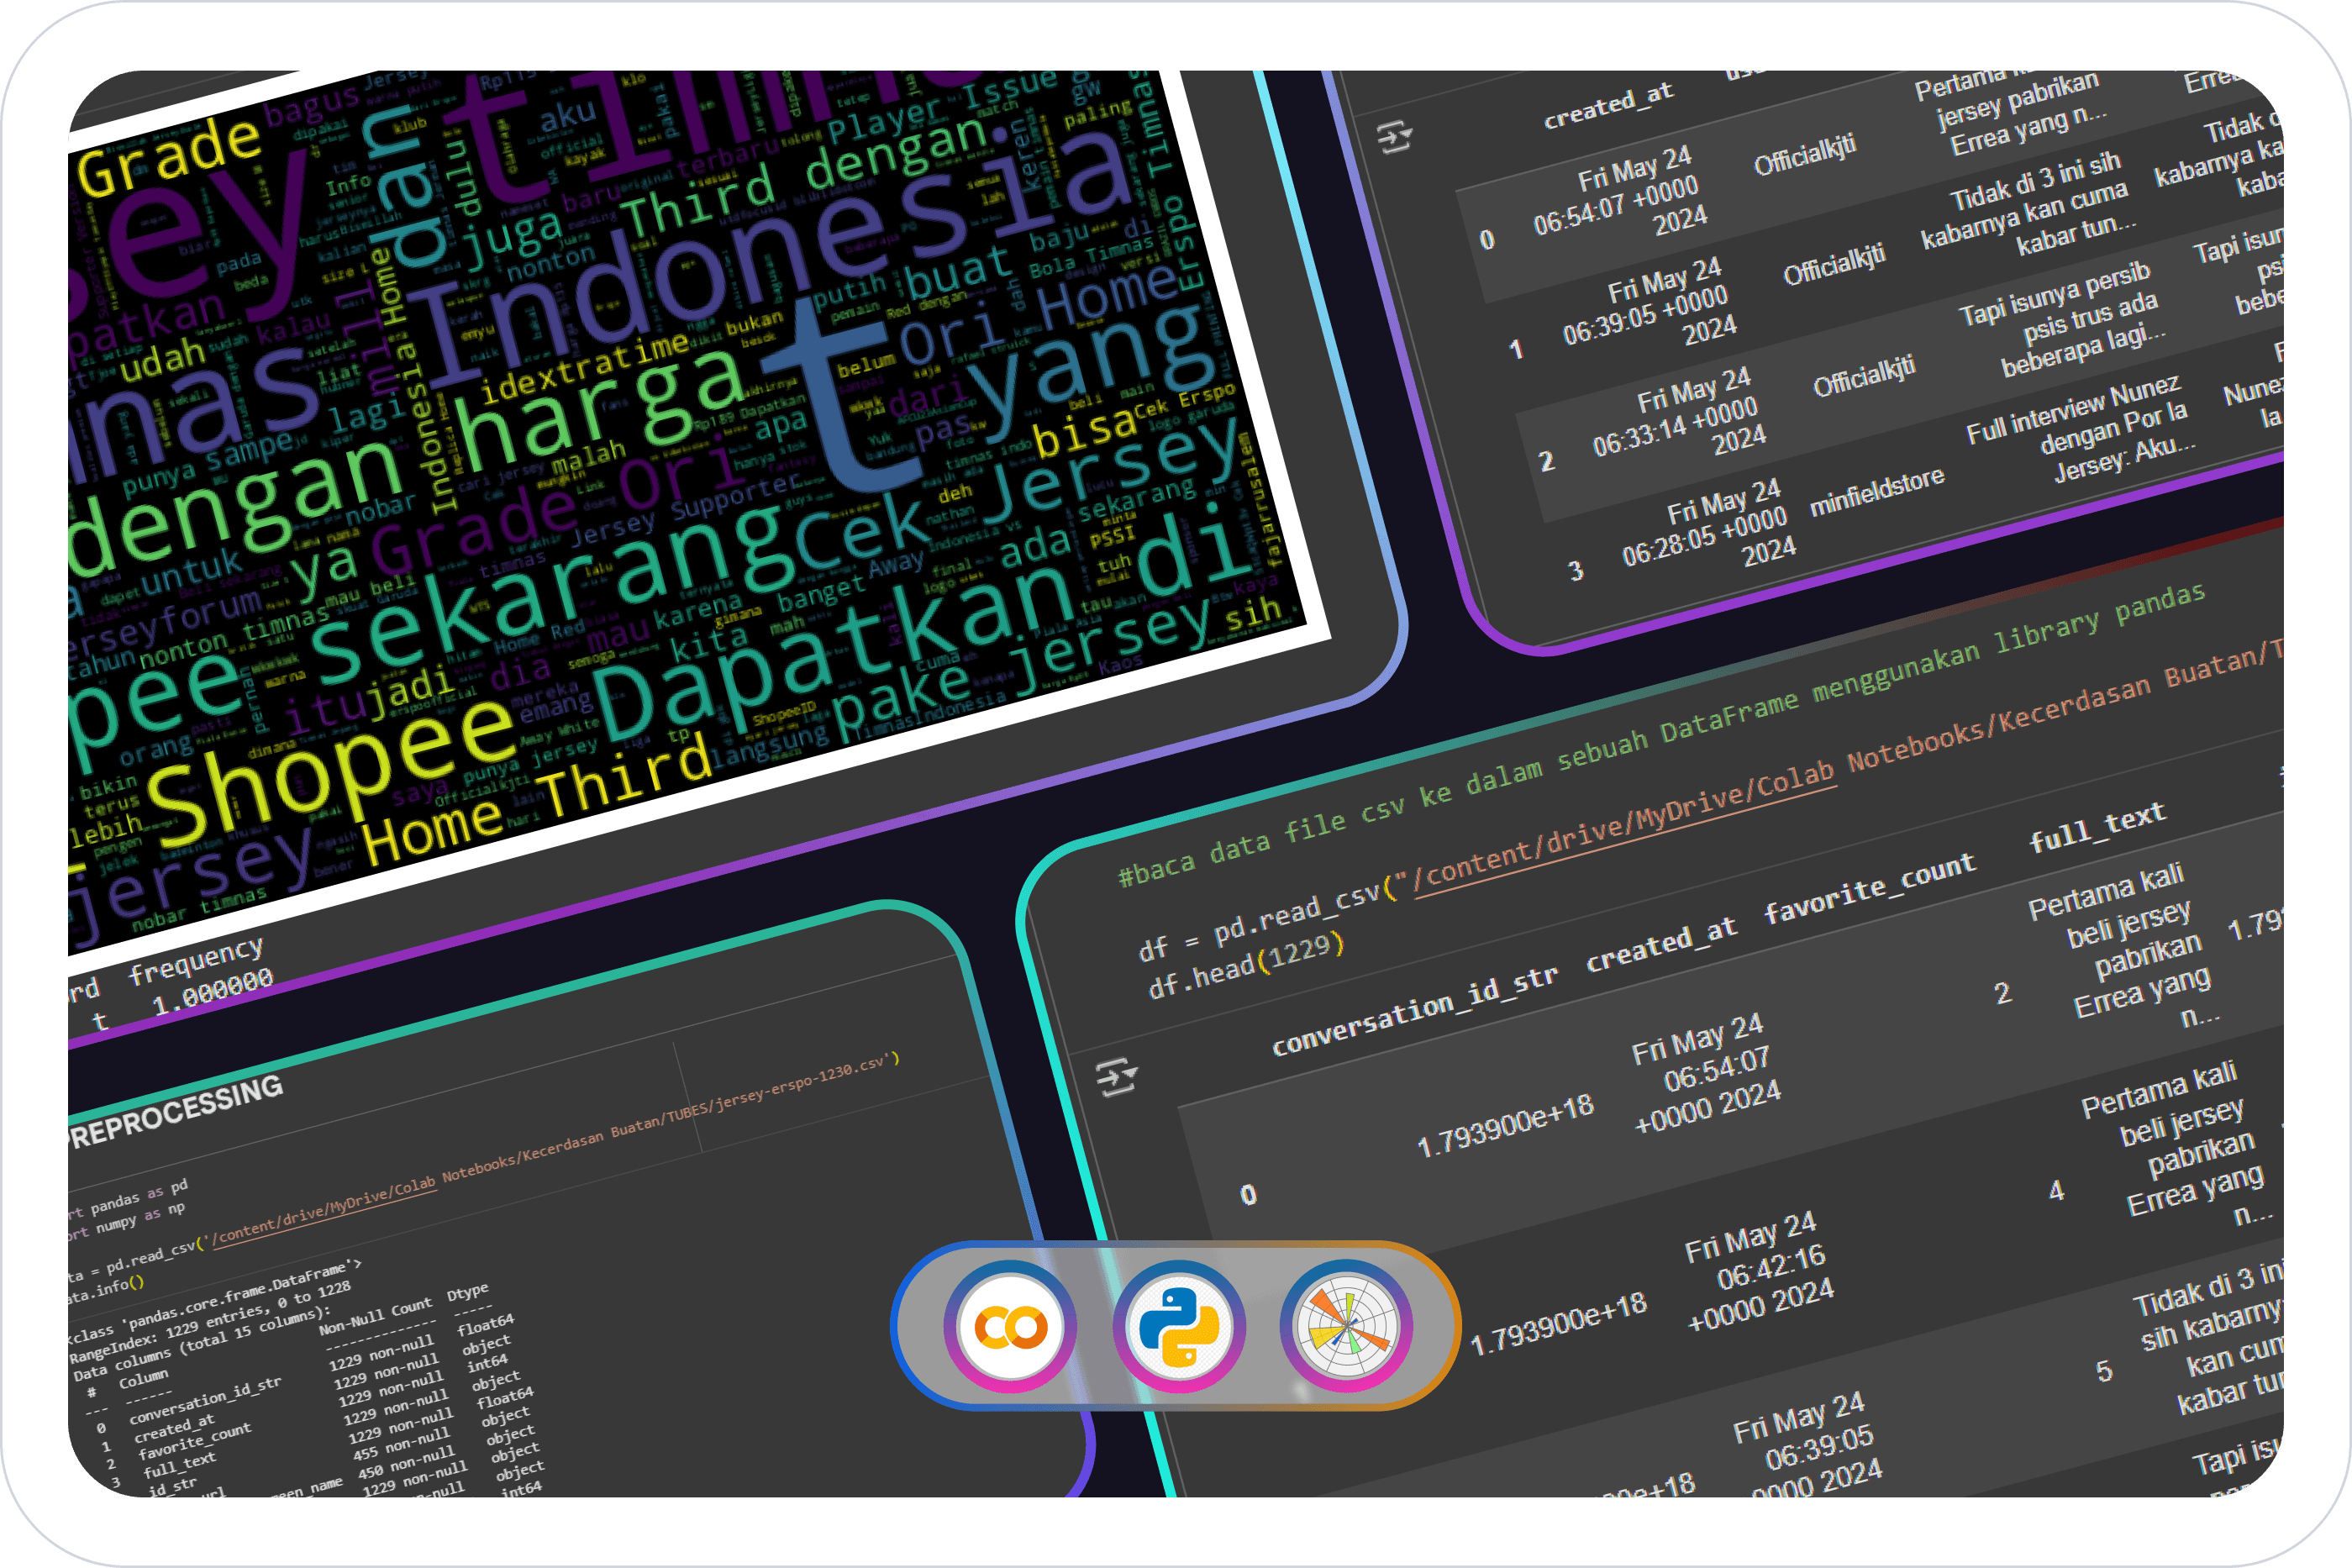
Task: Click '1.793900e+18' in row 0 of the lower table
Action: (1505, 1126)
